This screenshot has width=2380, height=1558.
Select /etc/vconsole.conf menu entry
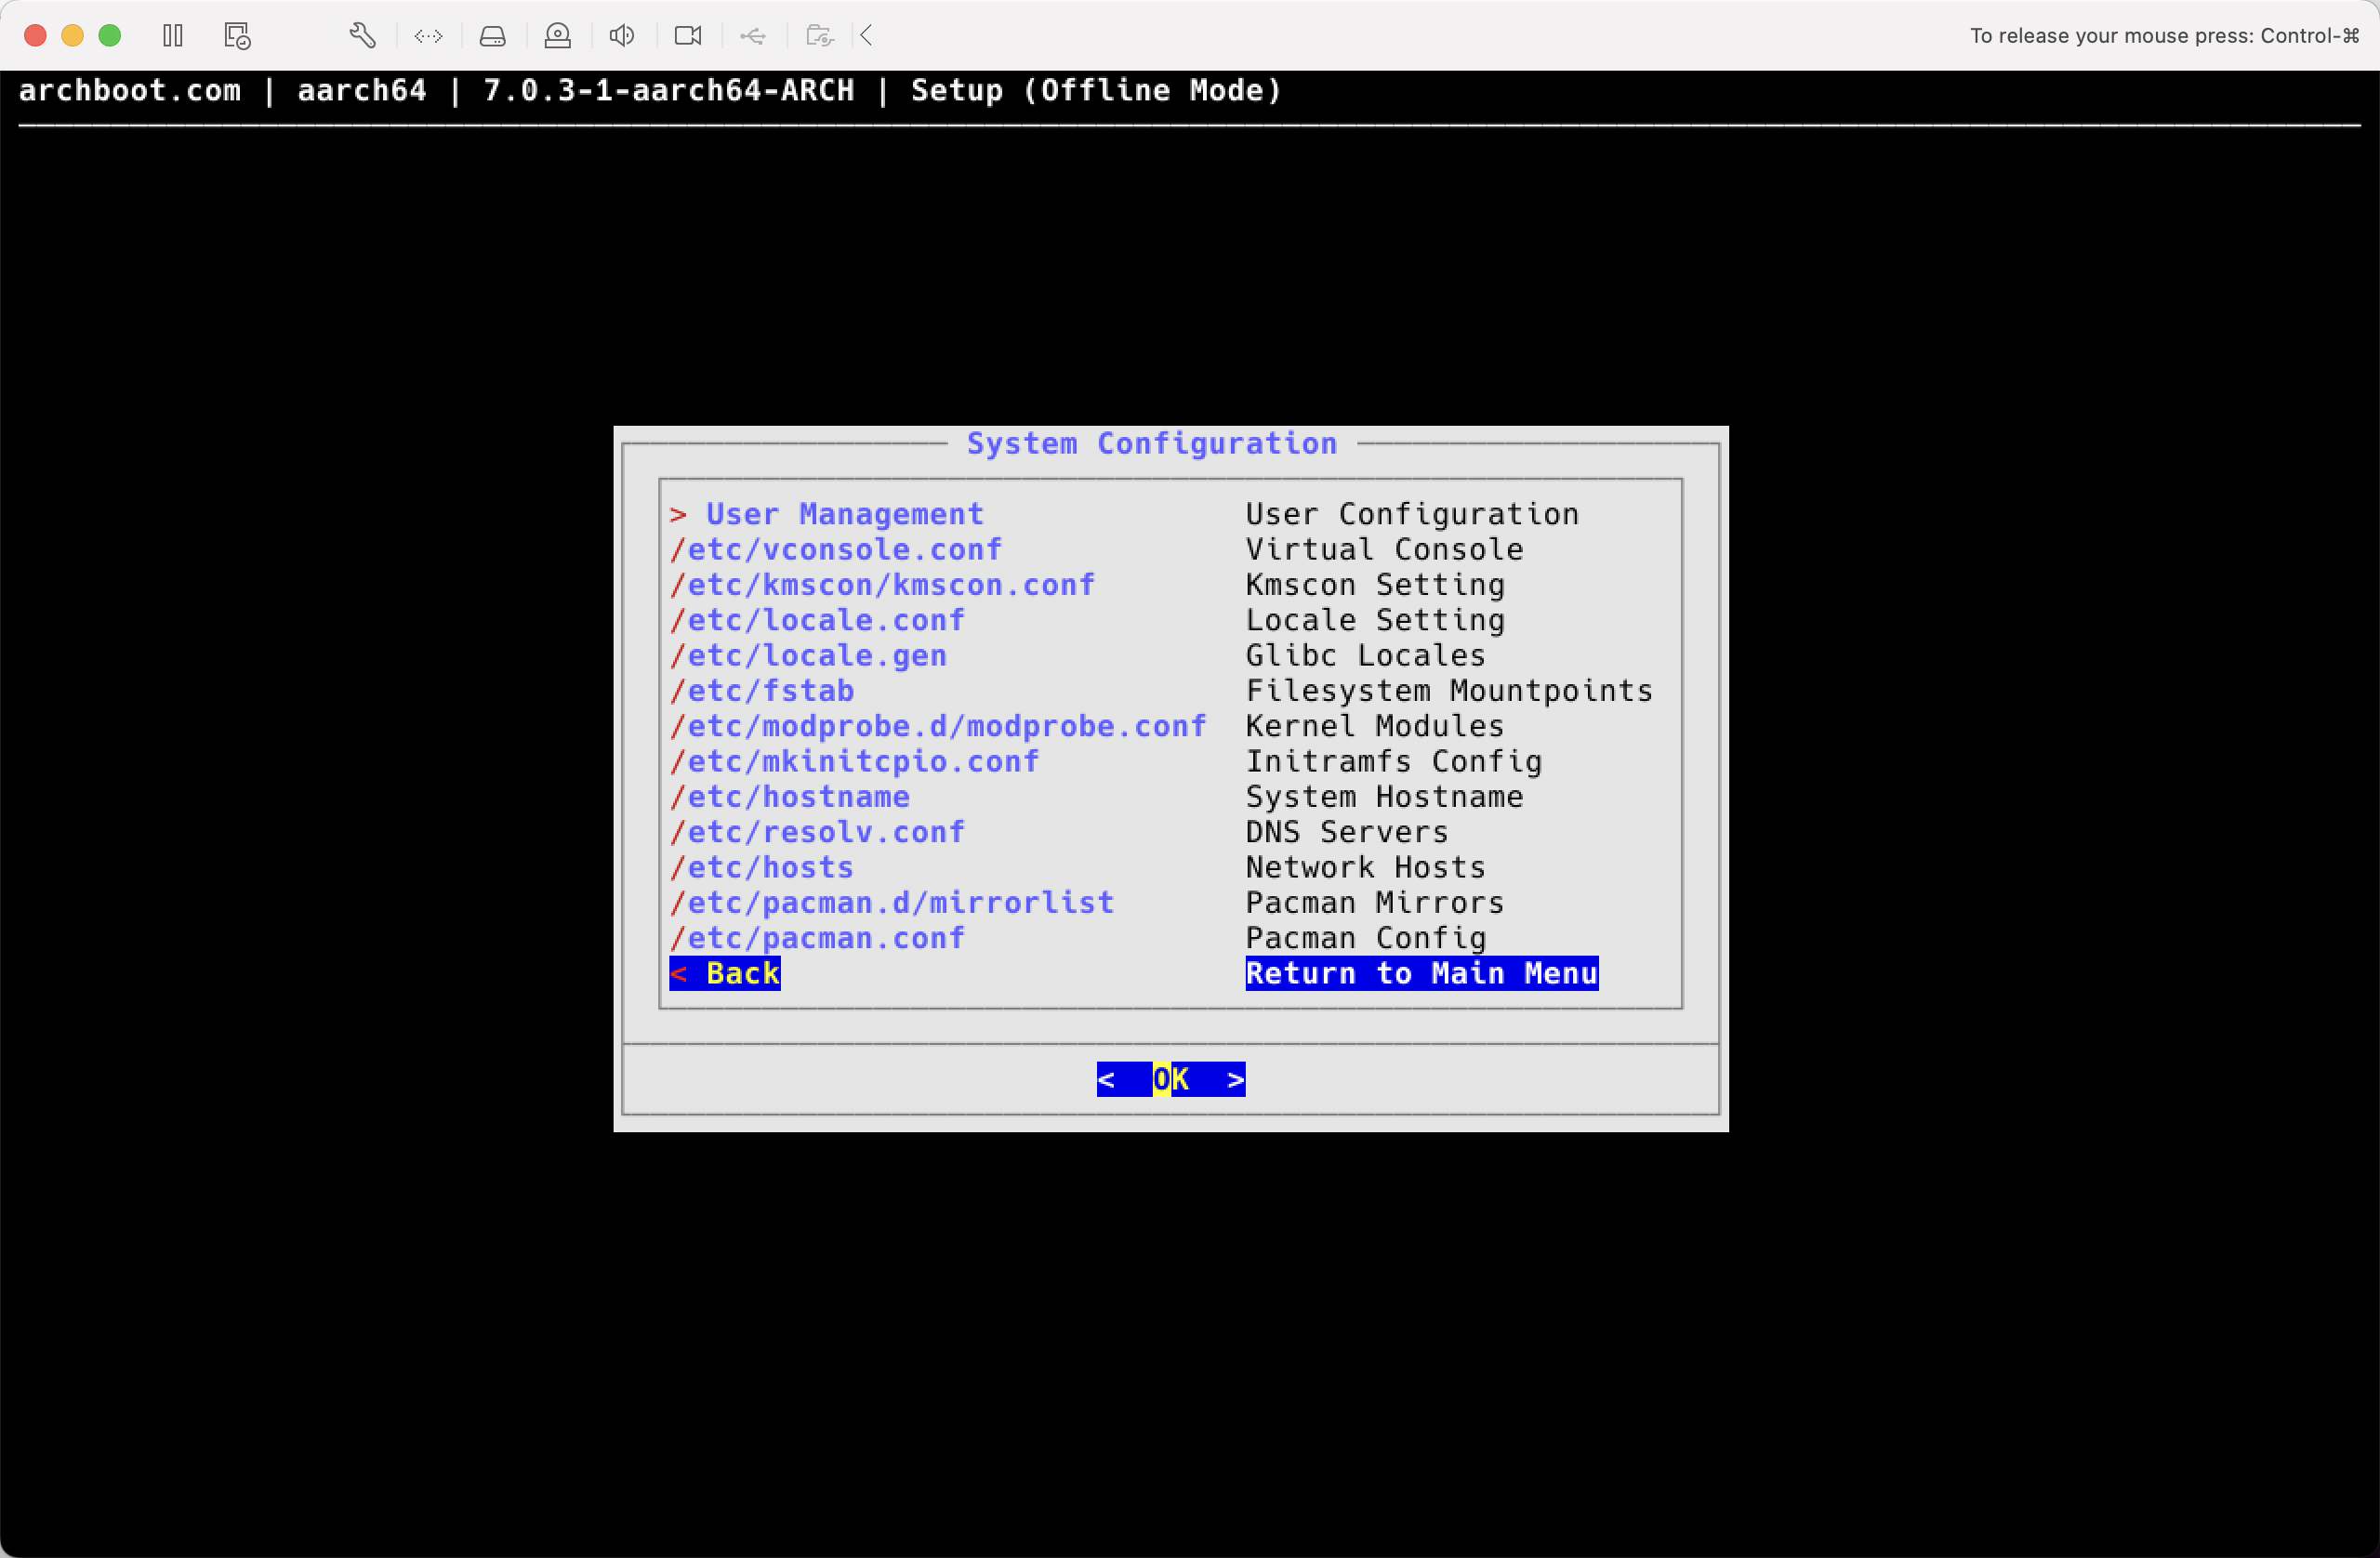coord(1161,549)
